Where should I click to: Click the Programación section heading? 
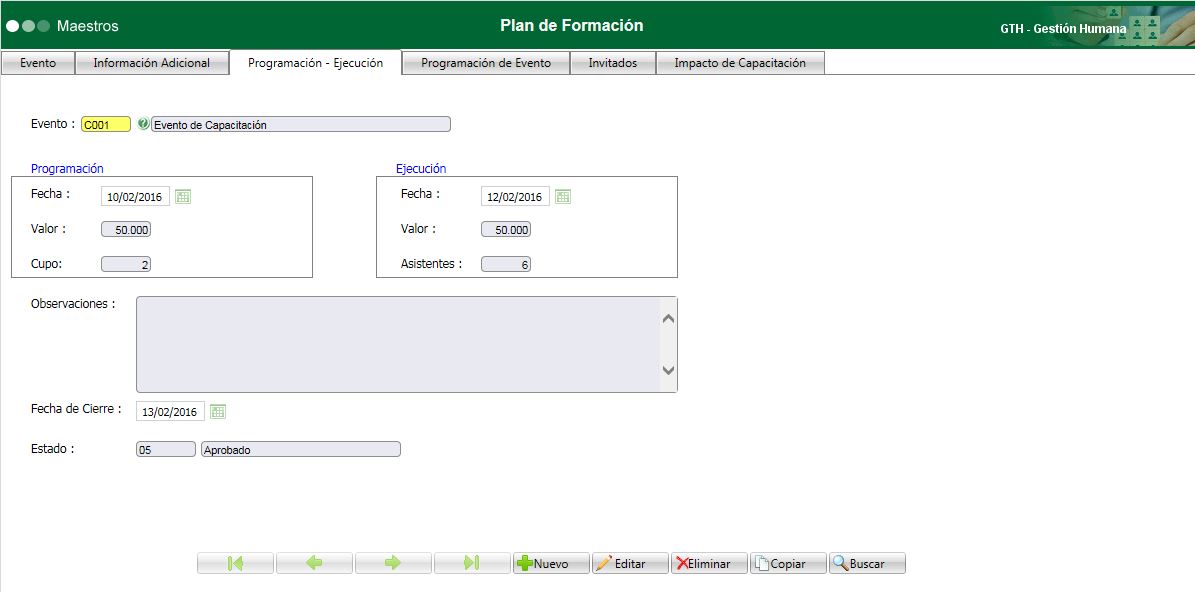(x=67, y=168)
